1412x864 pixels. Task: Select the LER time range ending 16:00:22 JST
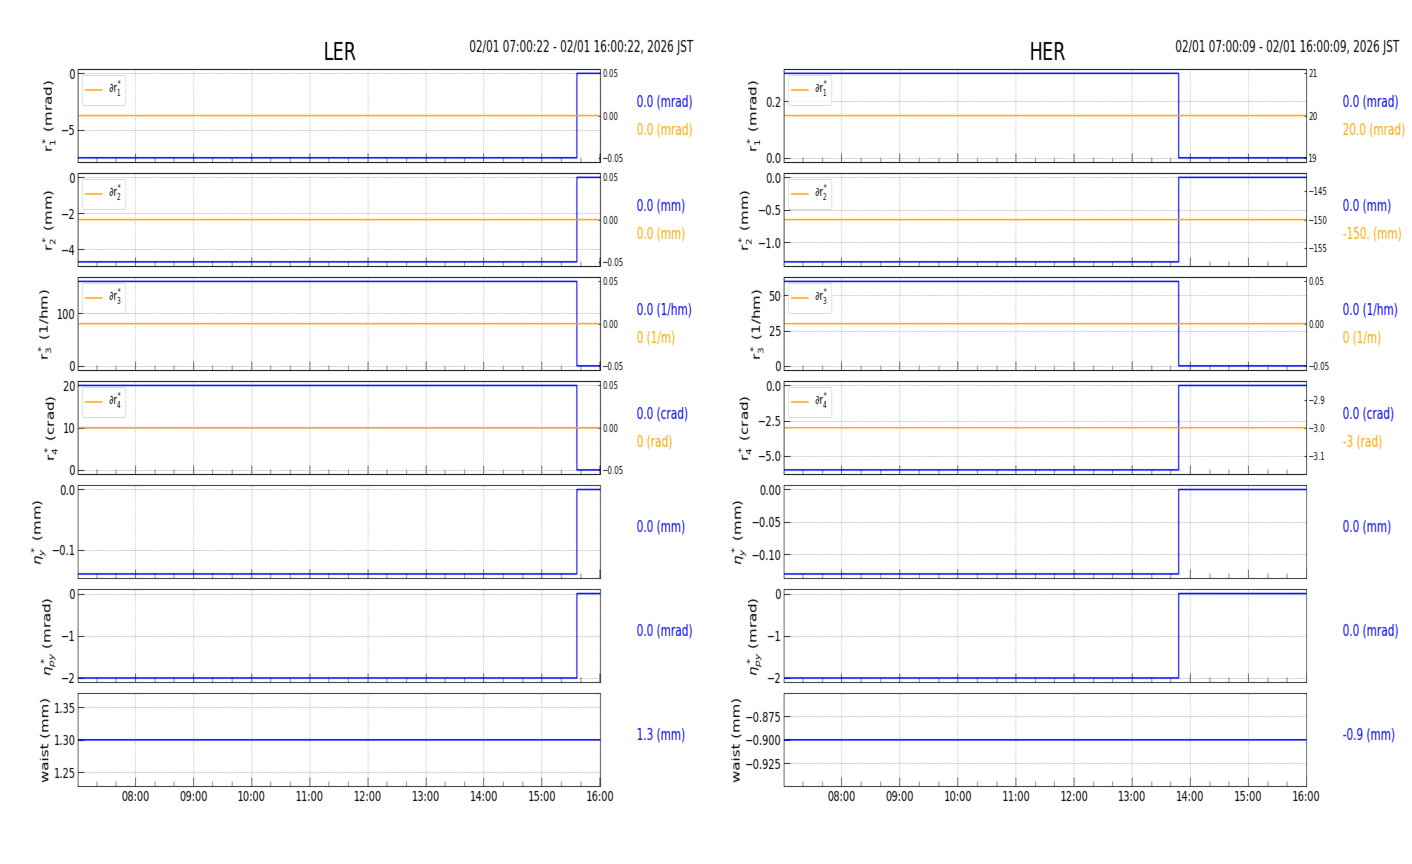(x=581, y=47)
